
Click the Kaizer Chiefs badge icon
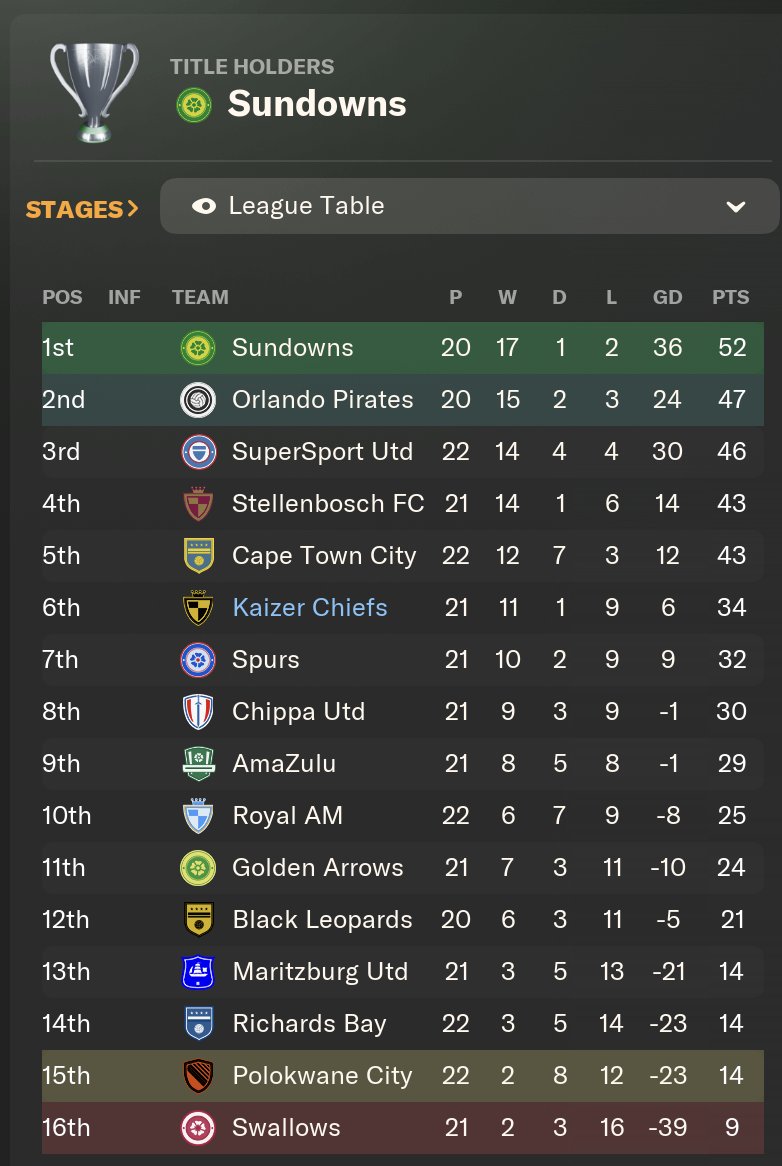[196, 608]
